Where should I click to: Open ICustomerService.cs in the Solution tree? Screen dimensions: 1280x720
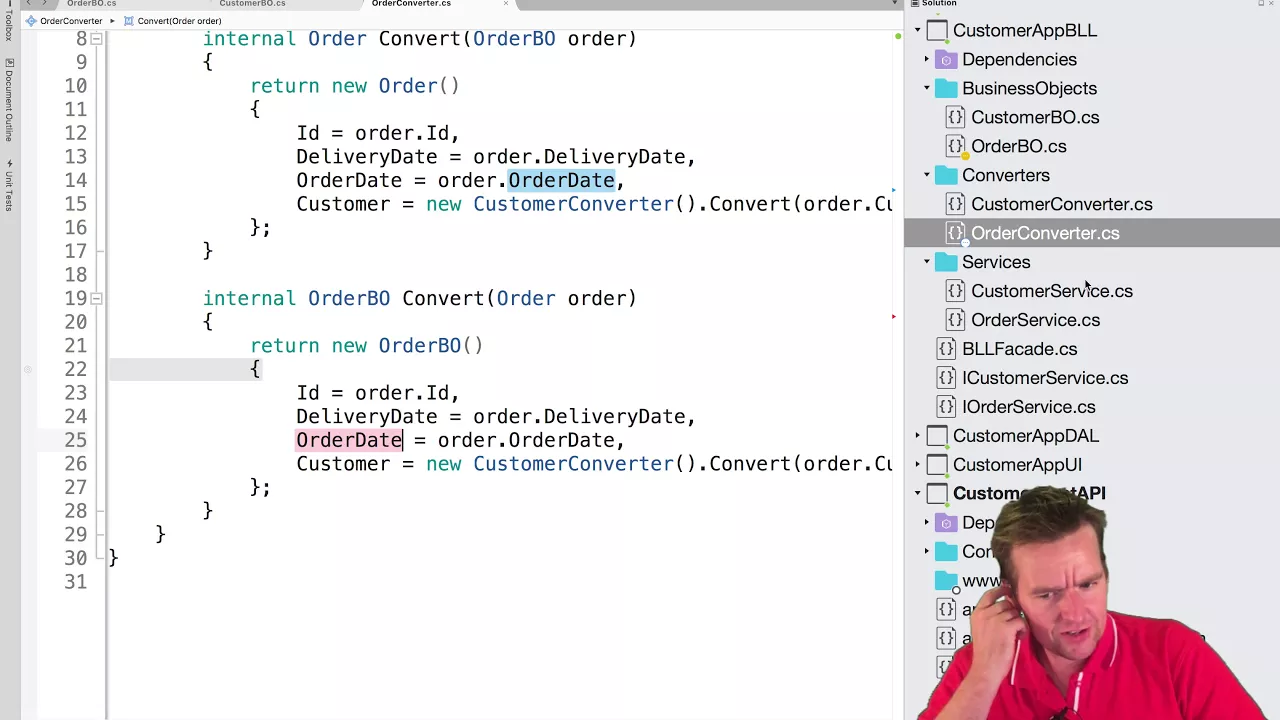[x=1045, y=379]
